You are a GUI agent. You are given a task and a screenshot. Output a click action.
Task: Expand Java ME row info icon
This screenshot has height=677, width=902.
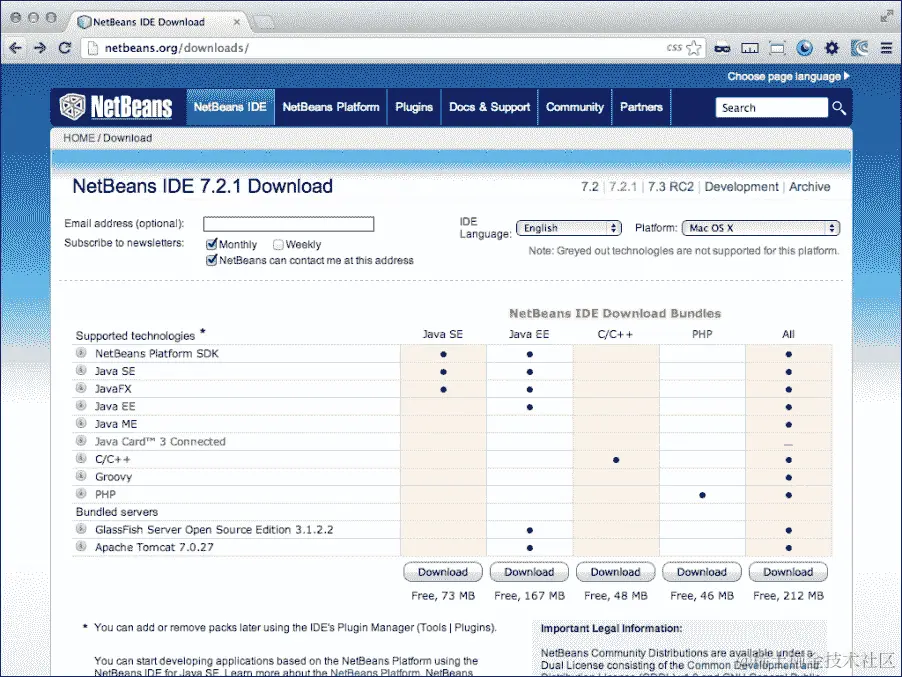point(81,423)
